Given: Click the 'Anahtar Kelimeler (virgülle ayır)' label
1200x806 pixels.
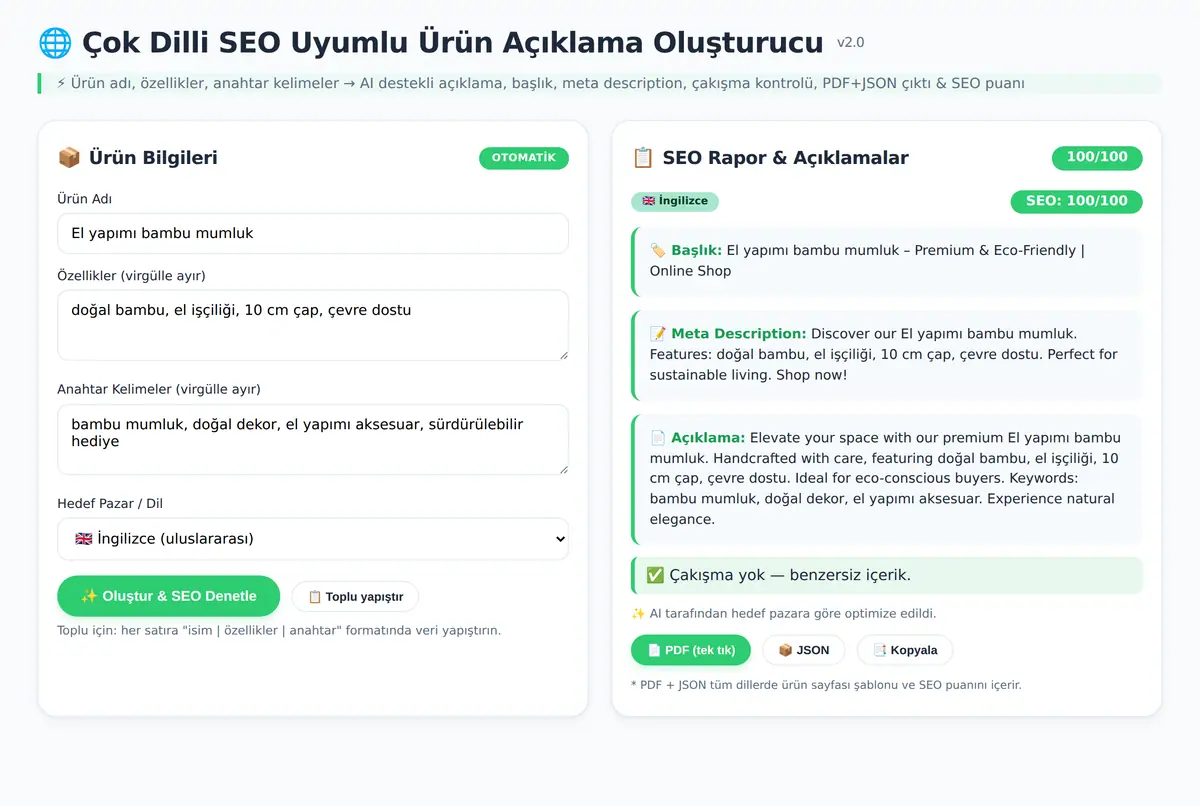Looking at the screenshot, I should [159, 390].
